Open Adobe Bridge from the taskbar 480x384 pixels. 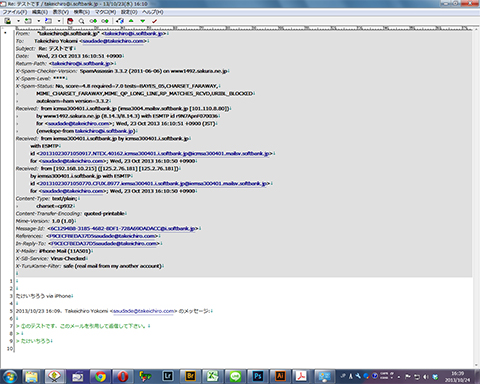coord(190,377)
